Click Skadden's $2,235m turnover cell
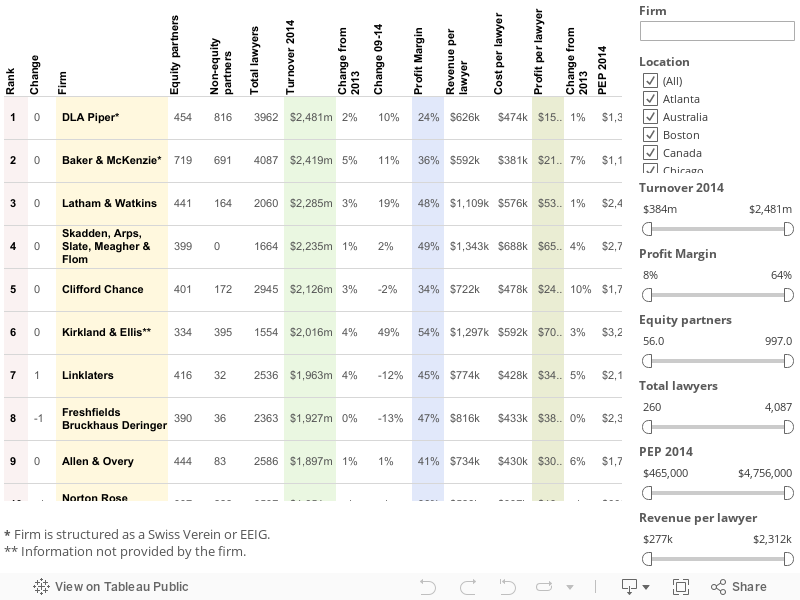This screenshot has width=800, height=600. tap(311, 246)
